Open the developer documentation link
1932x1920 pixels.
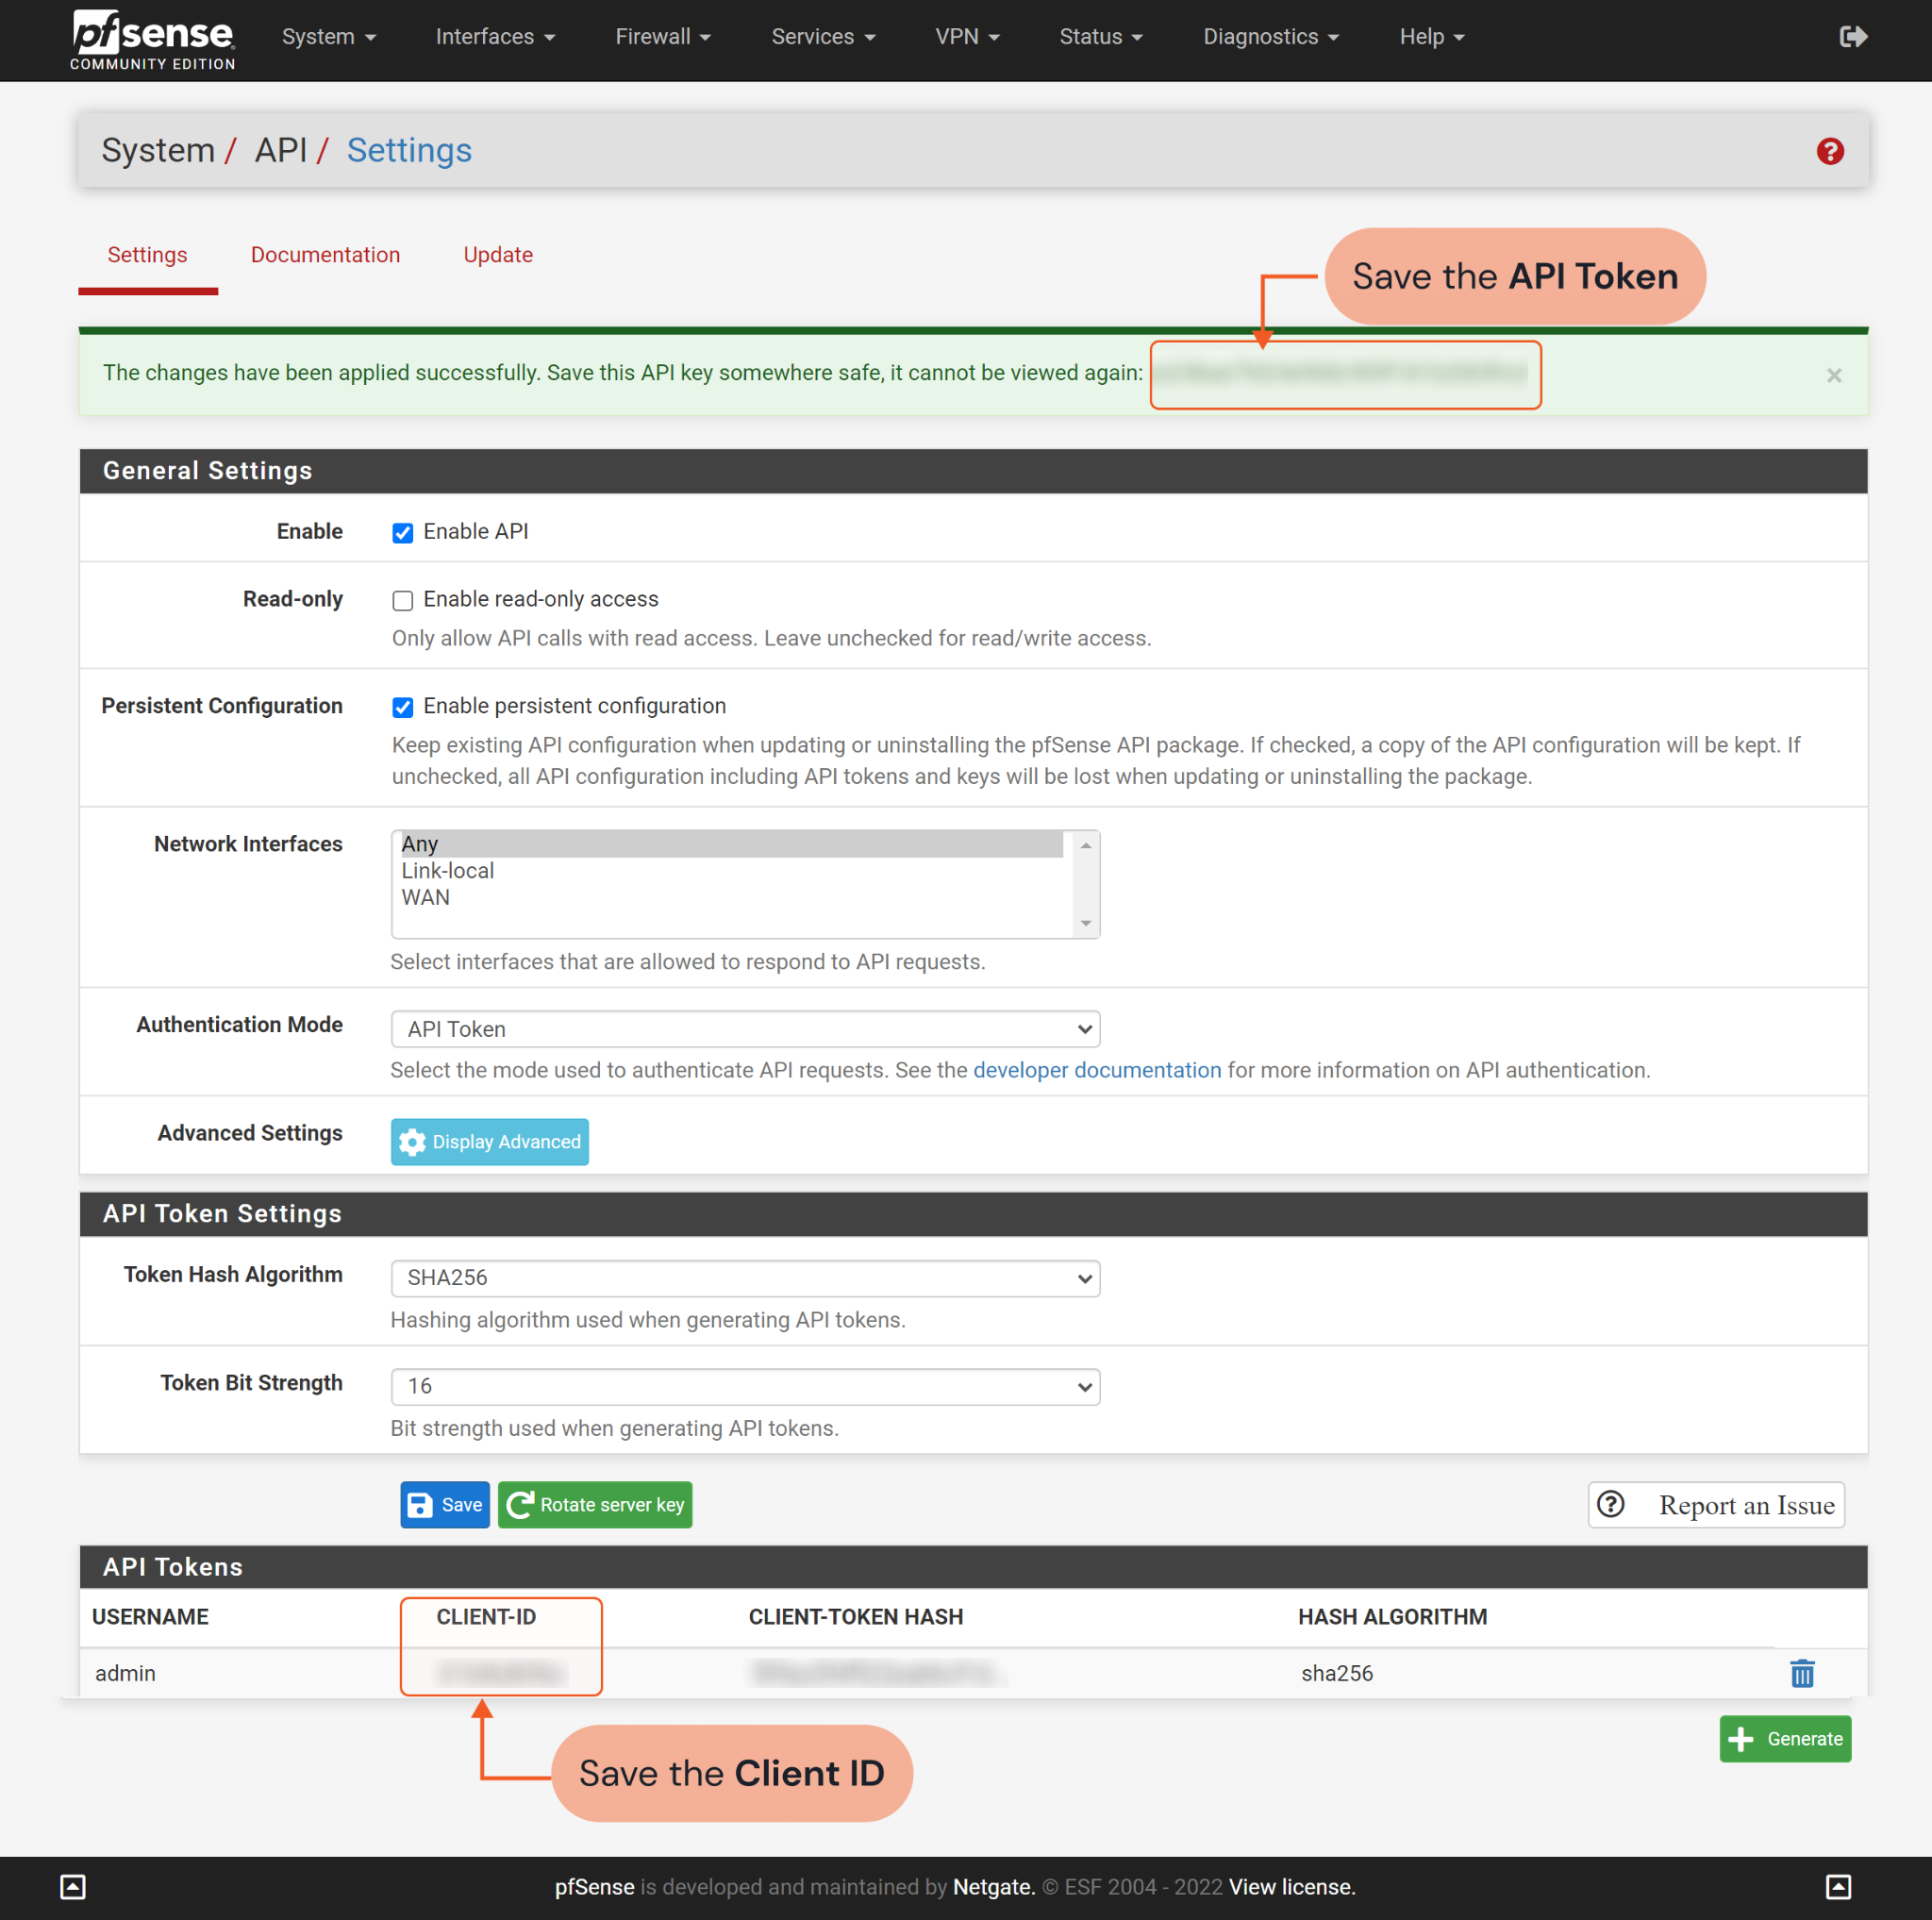1096,1070
